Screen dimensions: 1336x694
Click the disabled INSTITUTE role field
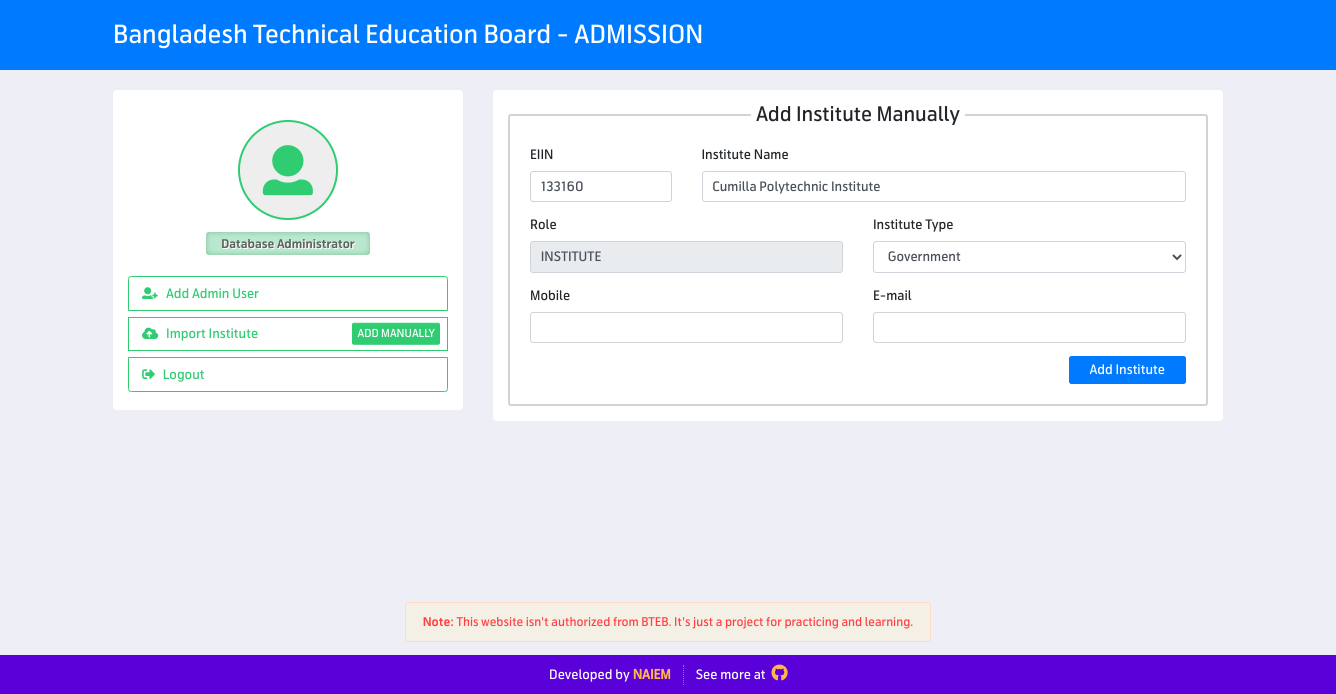point(686,256)
